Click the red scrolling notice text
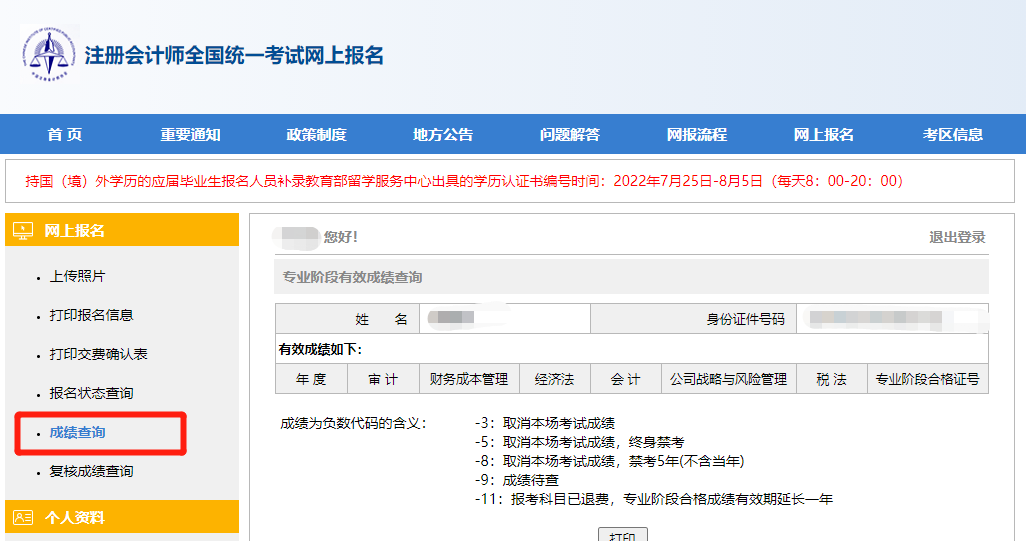This screenshot has height=541, width=1026. [464, 181]
